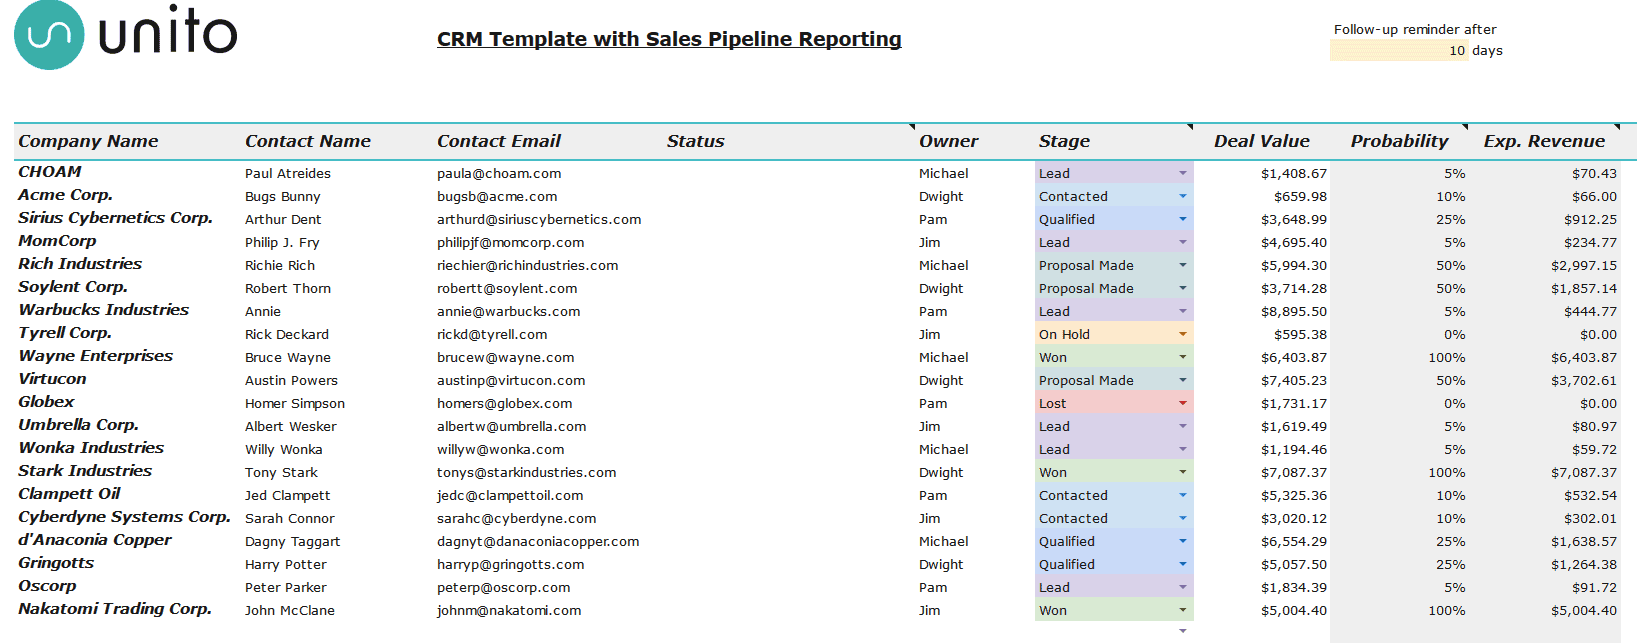Open Stage dropdown for Sirius Cybernetics Corp.
Screen dimensions: 1637x643
1183,219
